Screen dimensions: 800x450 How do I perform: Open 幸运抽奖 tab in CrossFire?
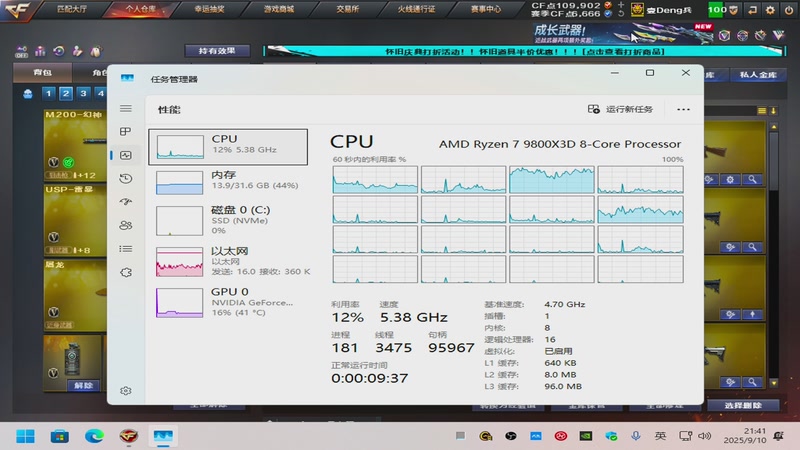[210, 9]
